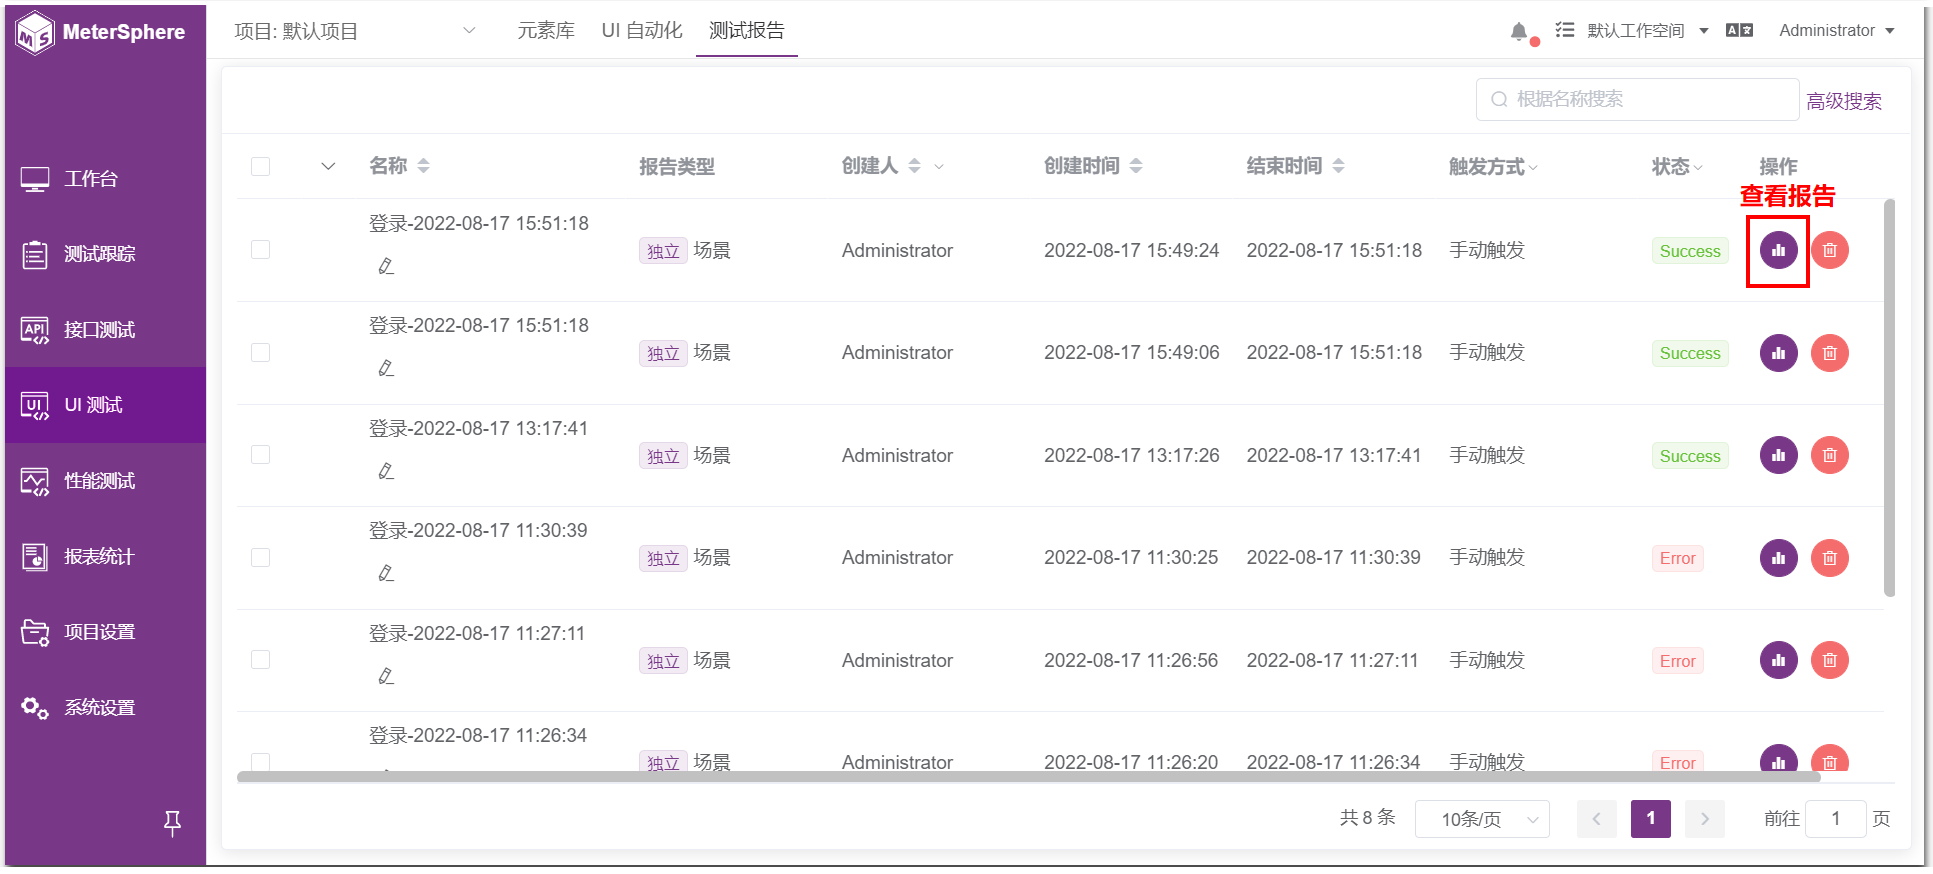Switch to UI 自动化 tab
1933x874 pixels.
[642, 31]
